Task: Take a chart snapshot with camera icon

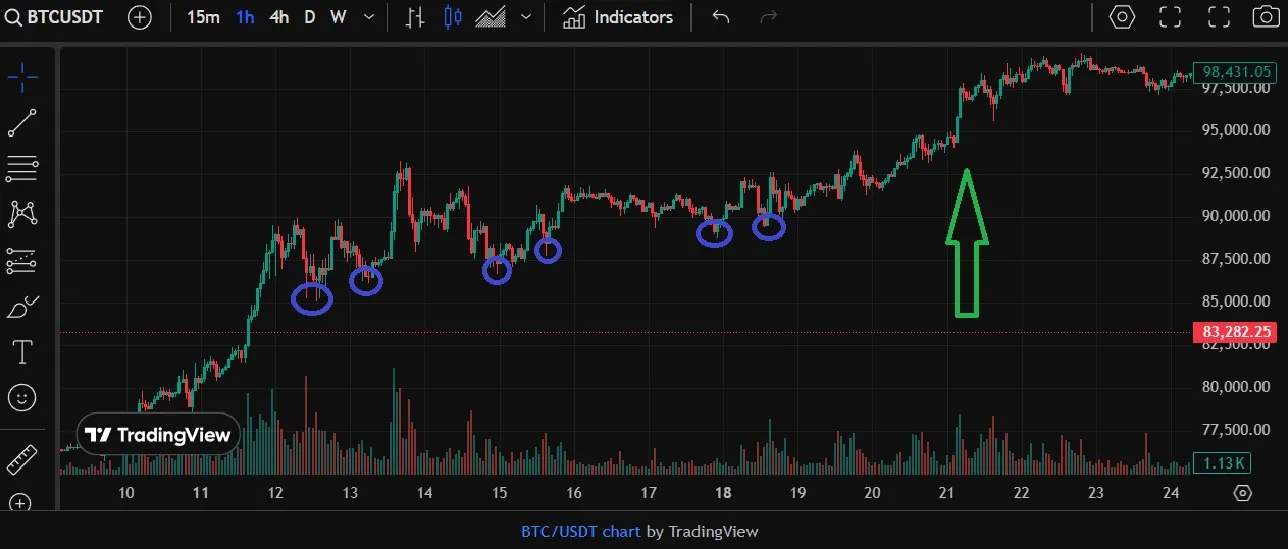Action: 1266,17
